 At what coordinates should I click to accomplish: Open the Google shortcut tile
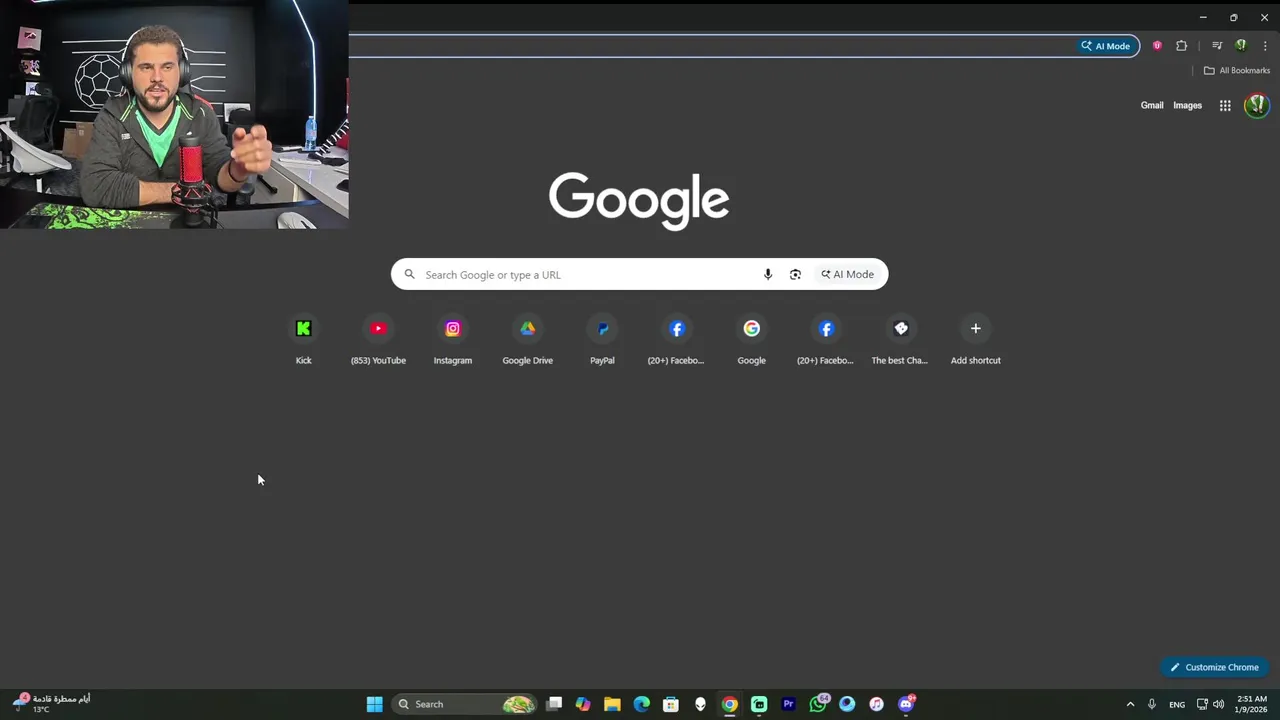tap(751, 340)
